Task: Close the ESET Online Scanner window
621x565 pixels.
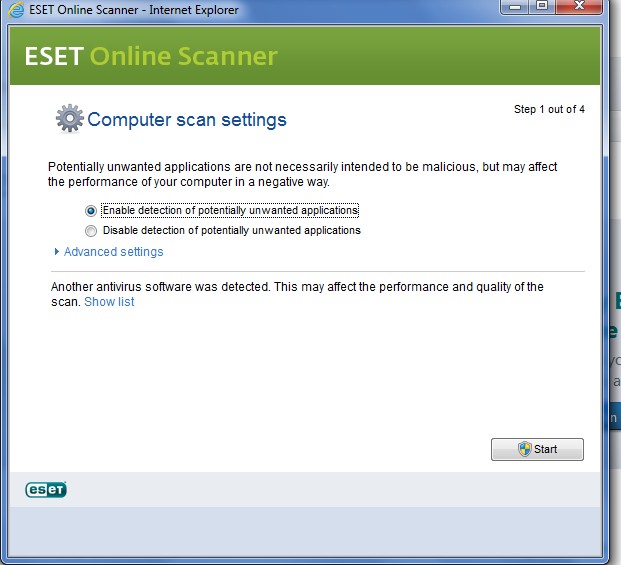Action: pos(579,7)
